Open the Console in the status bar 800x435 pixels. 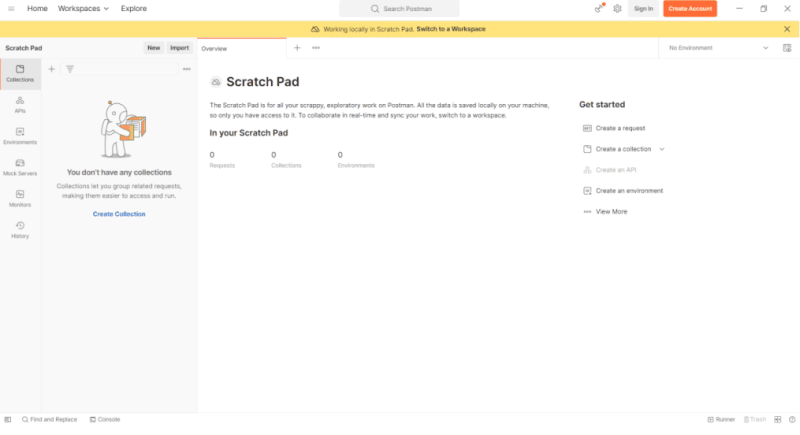104,419
